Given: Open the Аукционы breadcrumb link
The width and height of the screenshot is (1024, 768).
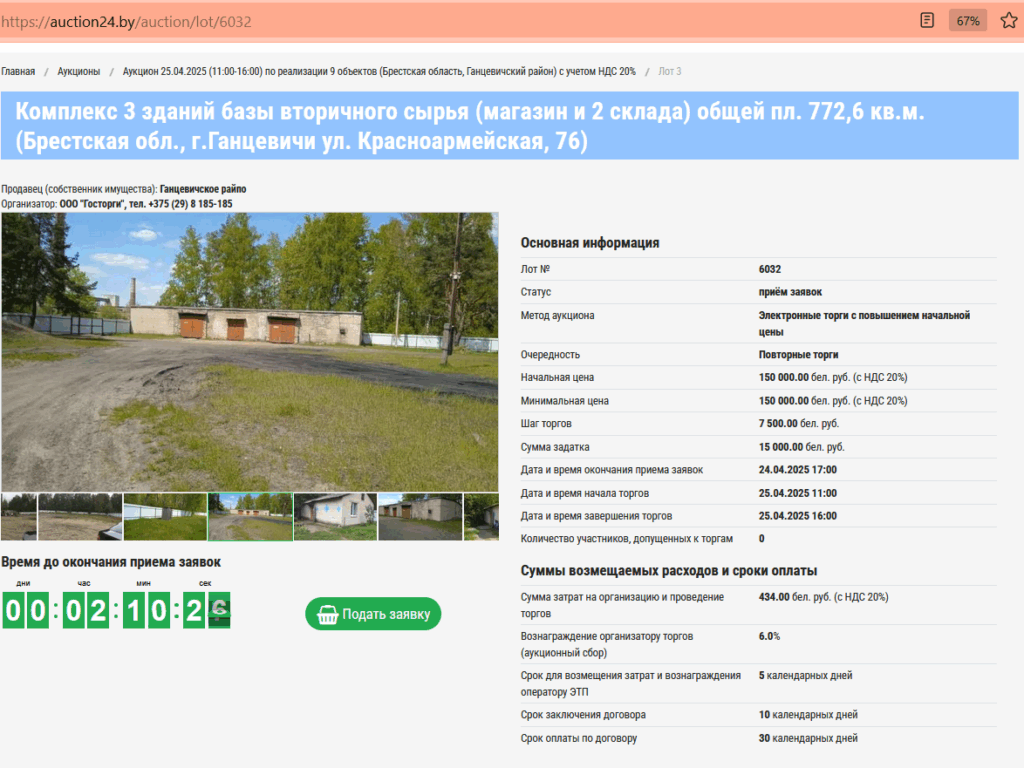Looking at the screenshot, I should (x=79, y=71).
